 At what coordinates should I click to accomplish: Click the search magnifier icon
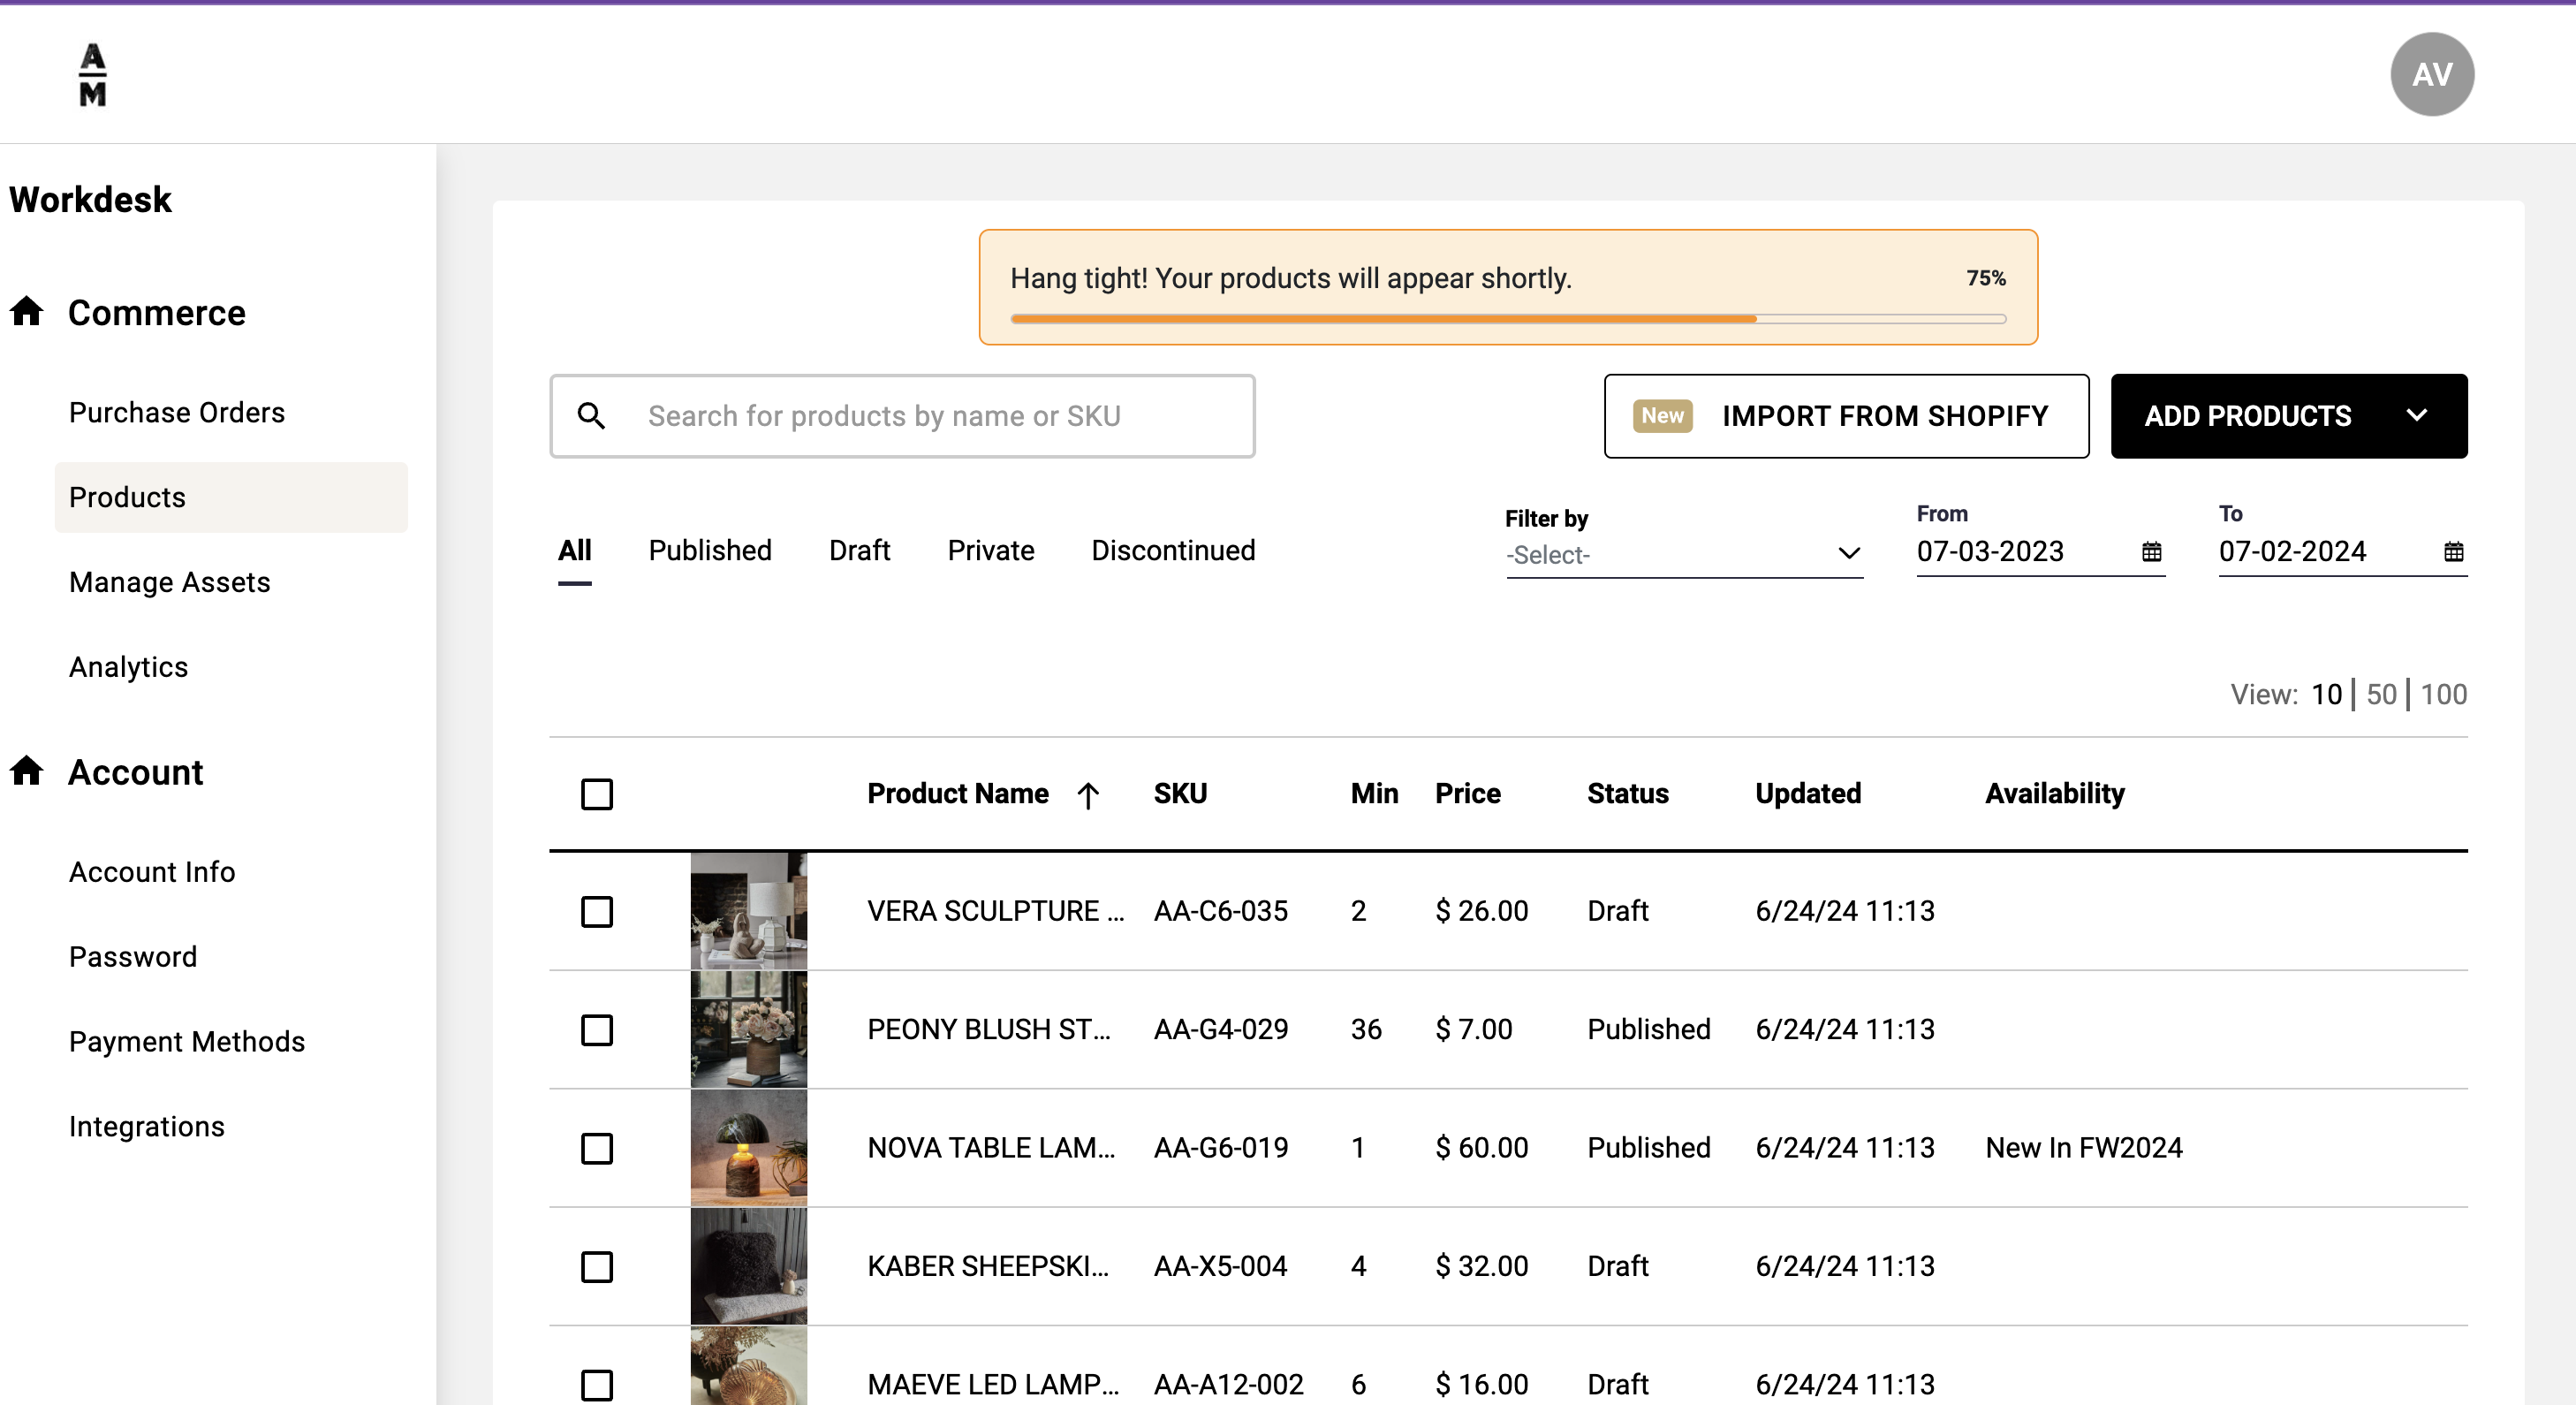click(x=591, y=416)
